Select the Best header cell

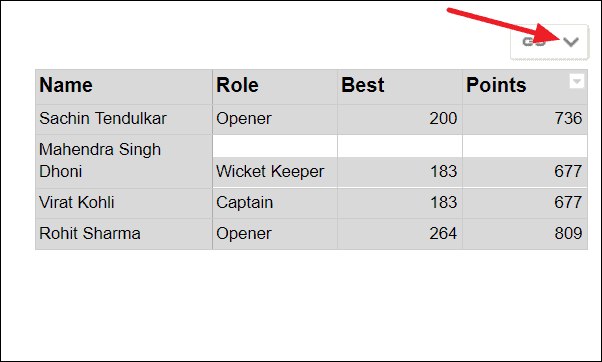point(400,87)
